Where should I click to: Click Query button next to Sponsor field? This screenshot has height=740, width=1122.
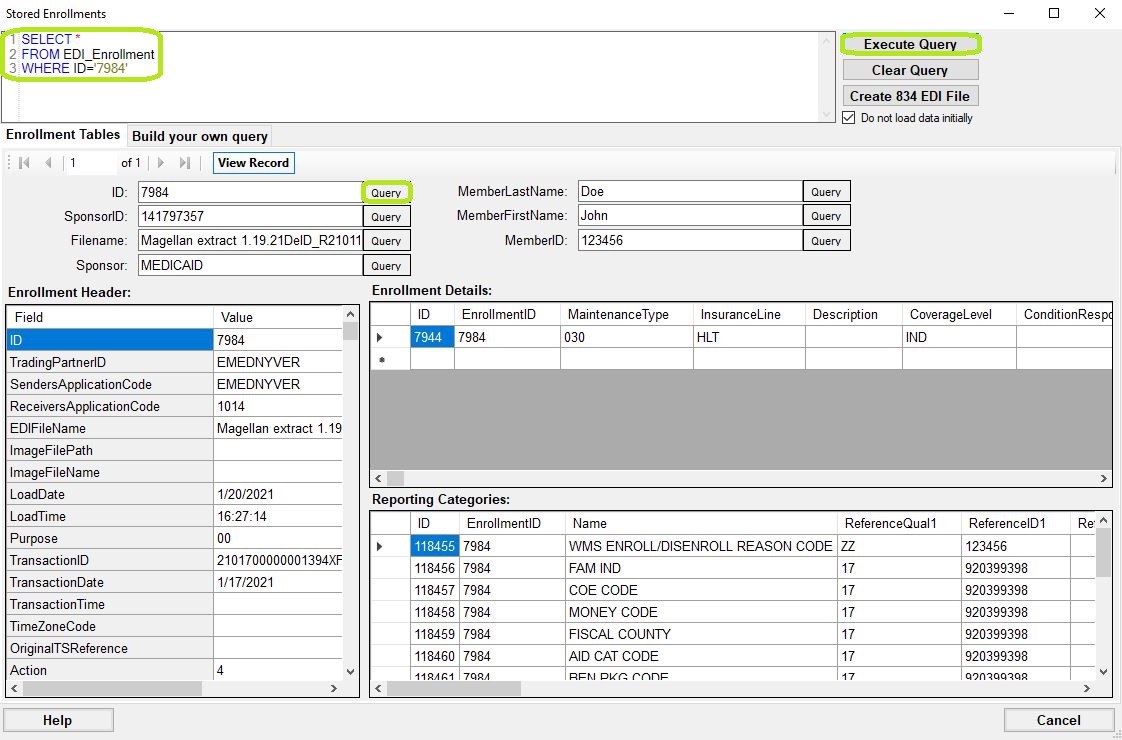(x=386, y=266)
